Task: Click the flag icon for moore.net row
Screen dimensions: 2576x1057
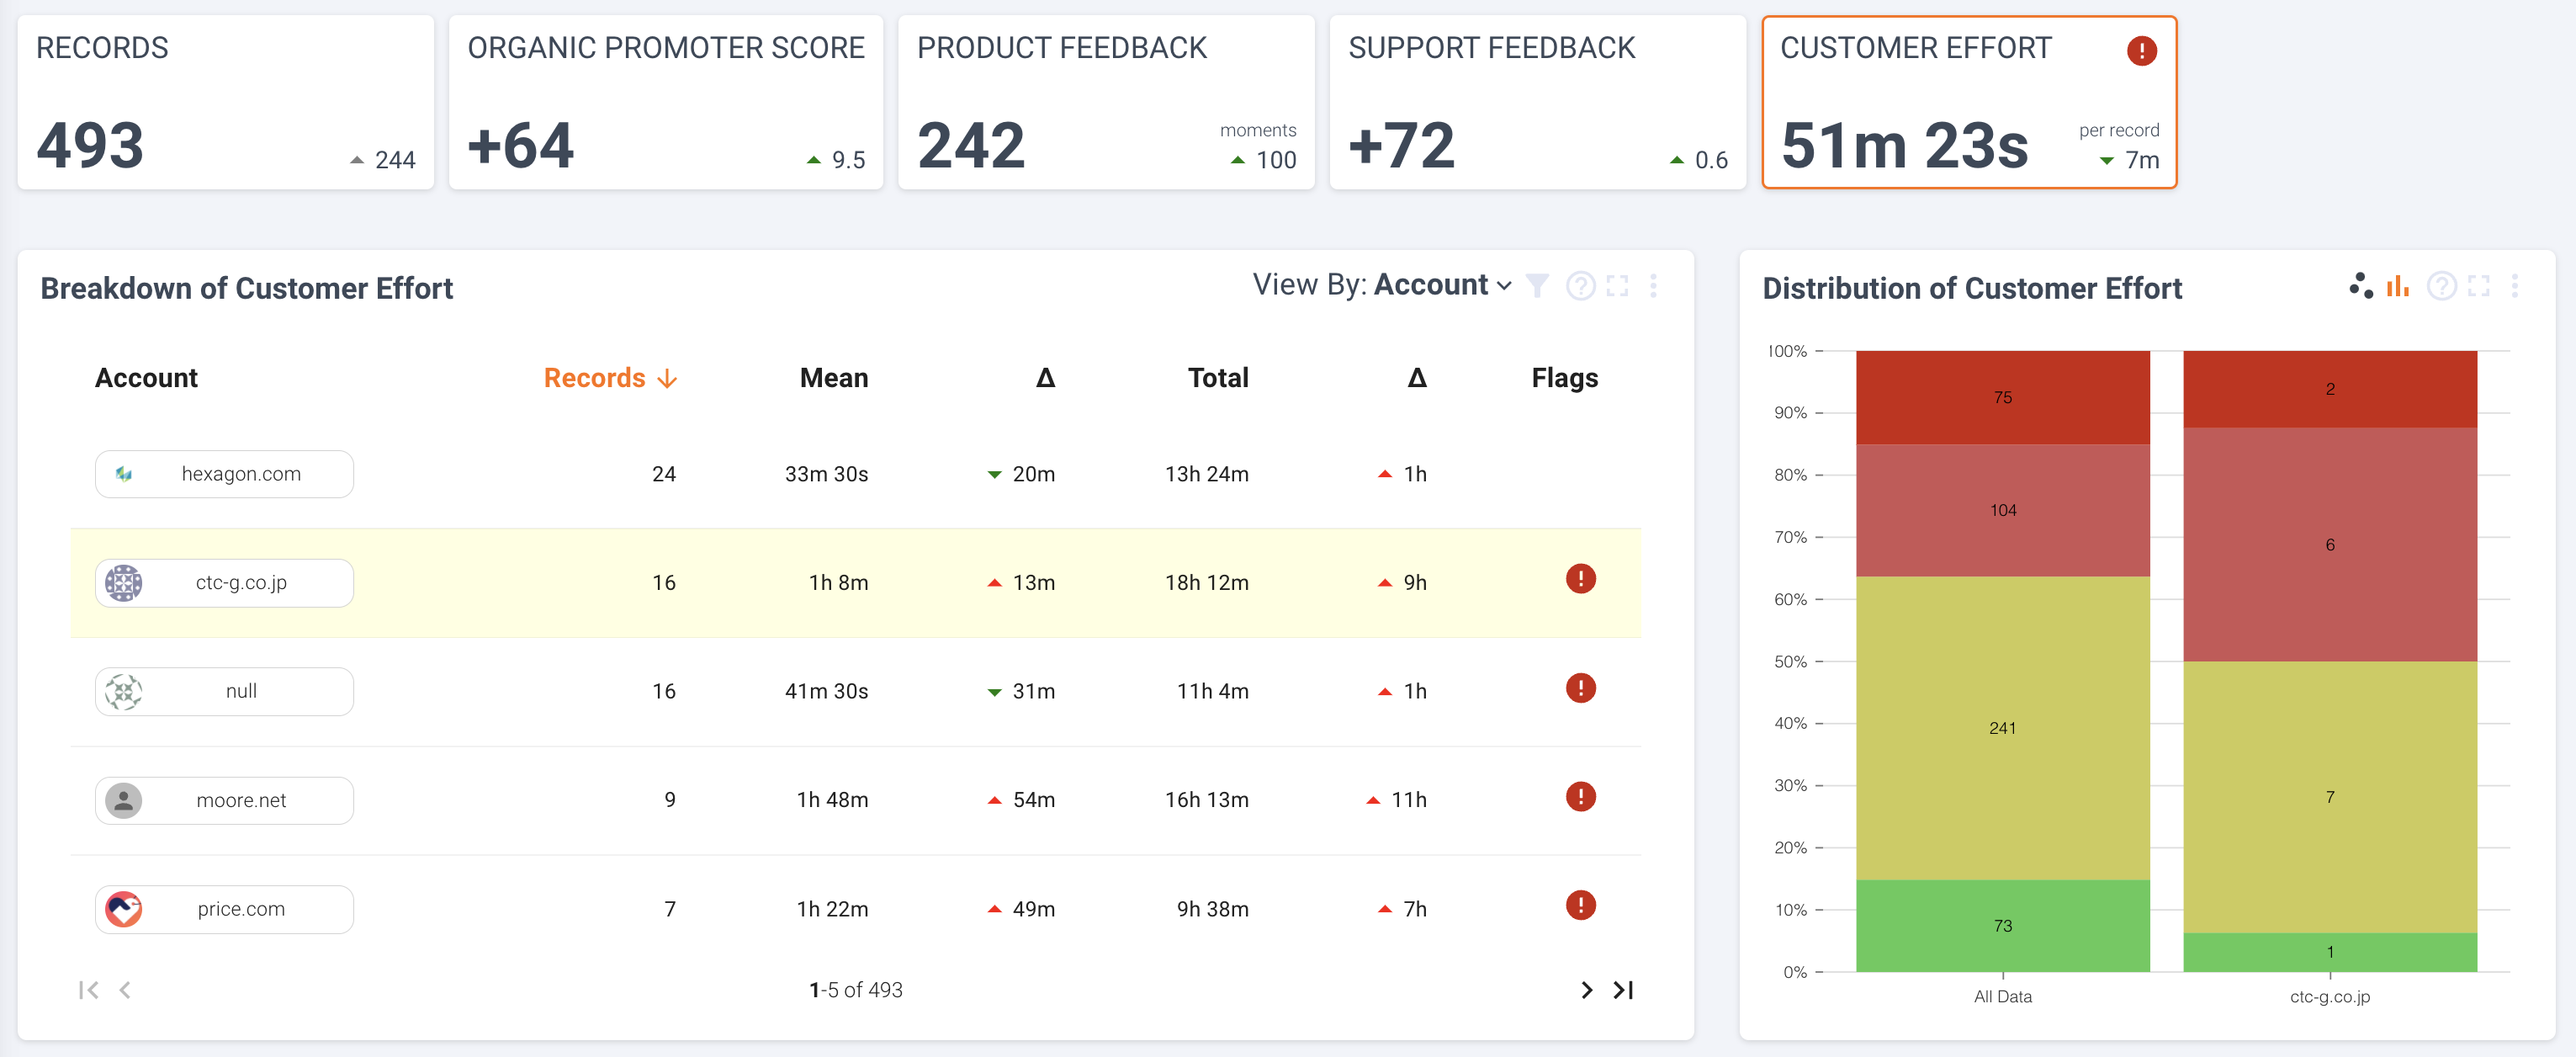Action: pyautogui.click(x=1580, y=797)
